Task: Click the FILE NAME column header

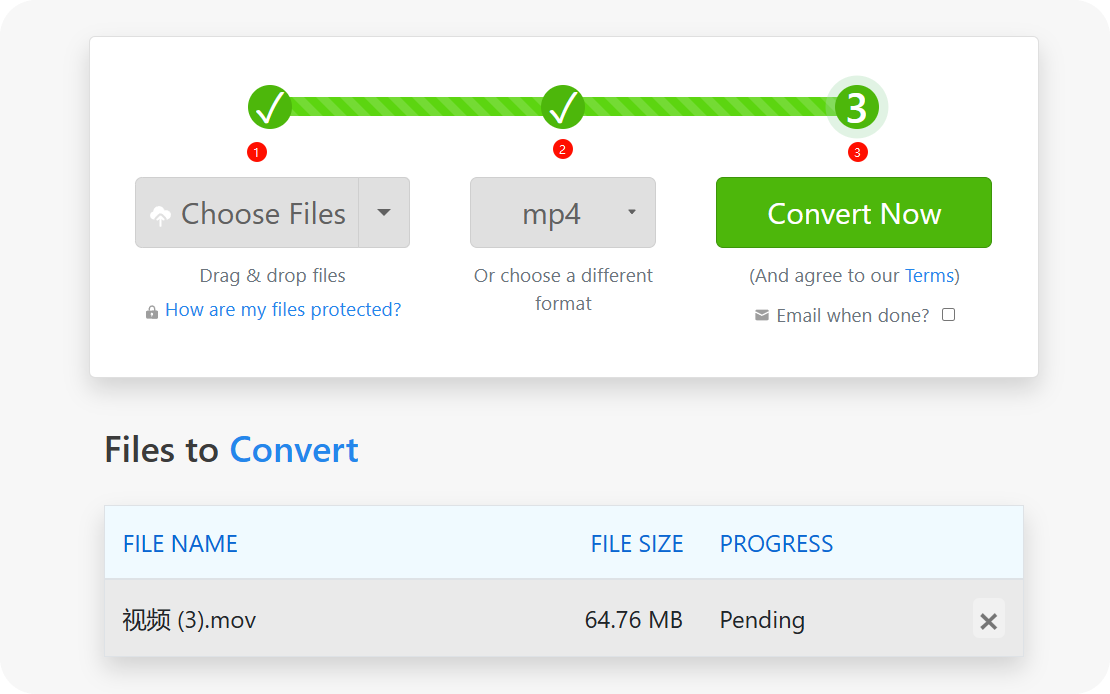Action: tap(181, 544)
